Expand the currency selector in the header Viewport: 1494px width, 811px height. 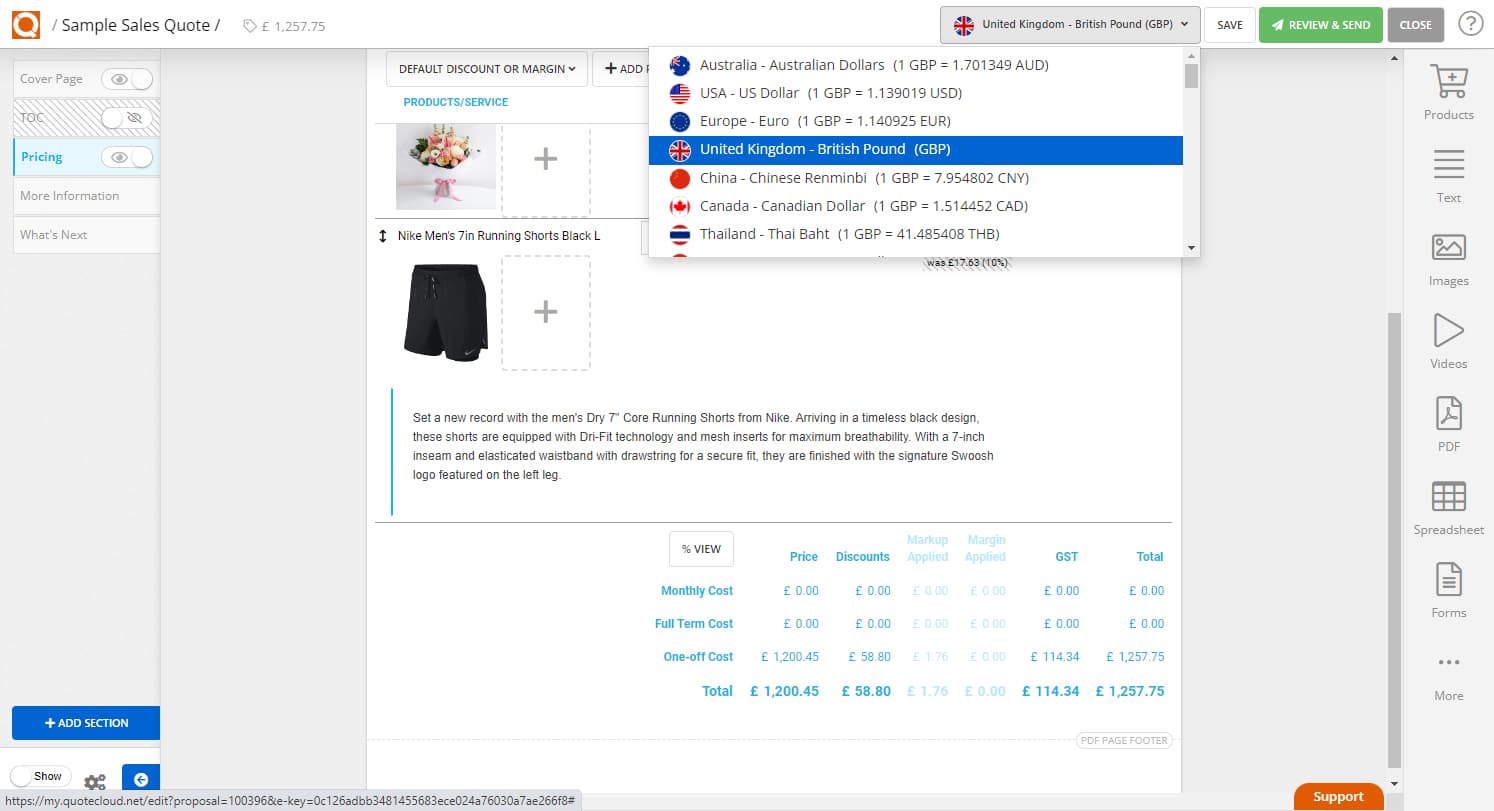[1069, 24]
